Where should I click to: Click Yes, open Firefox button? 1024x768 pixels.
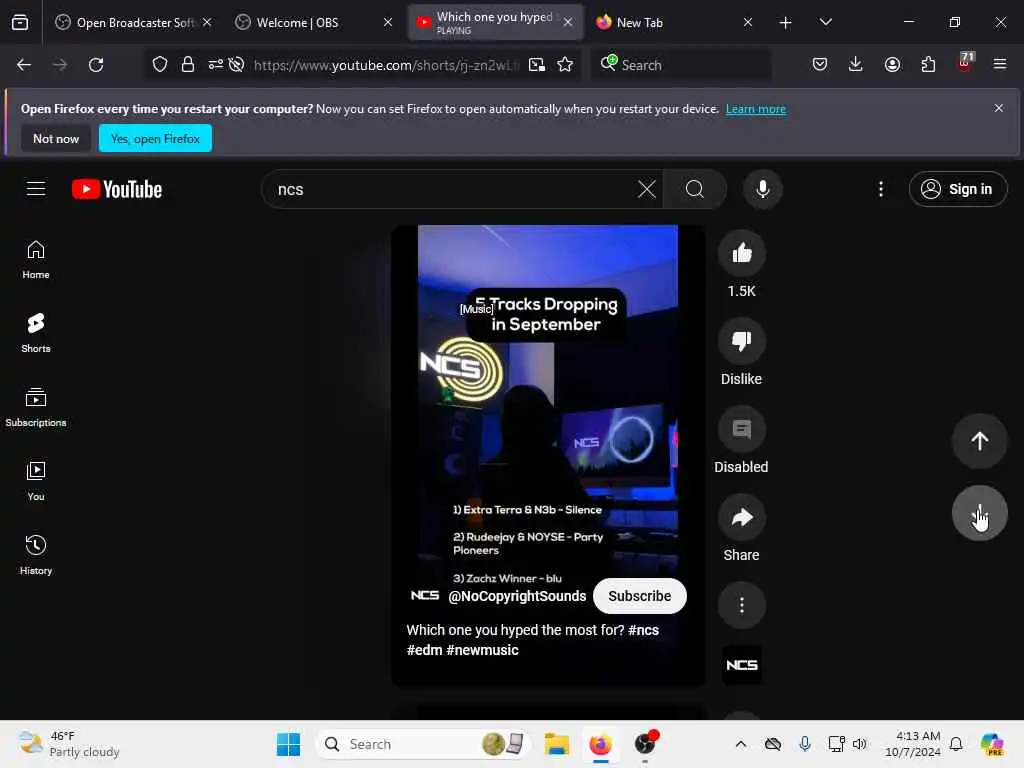coord(155,138)
